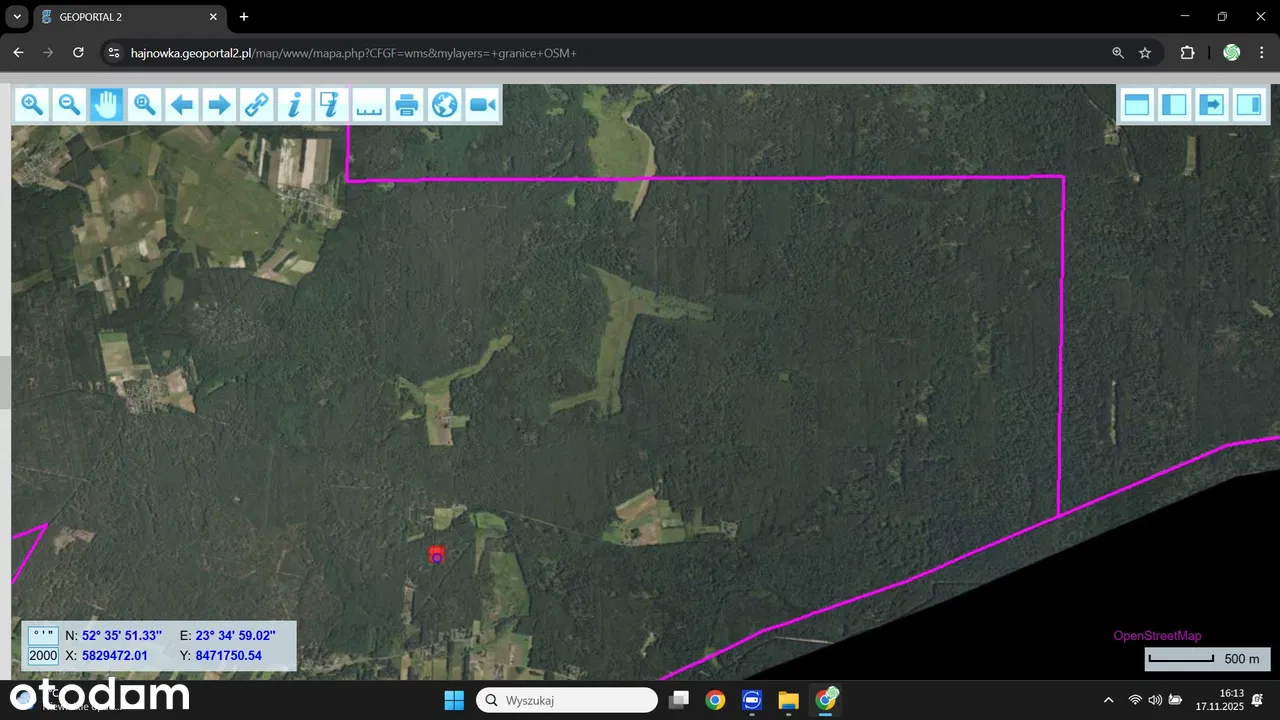Screen dimensions: 1280x720
Task: Click the chain link map URL icon
Action: (257, 104)
